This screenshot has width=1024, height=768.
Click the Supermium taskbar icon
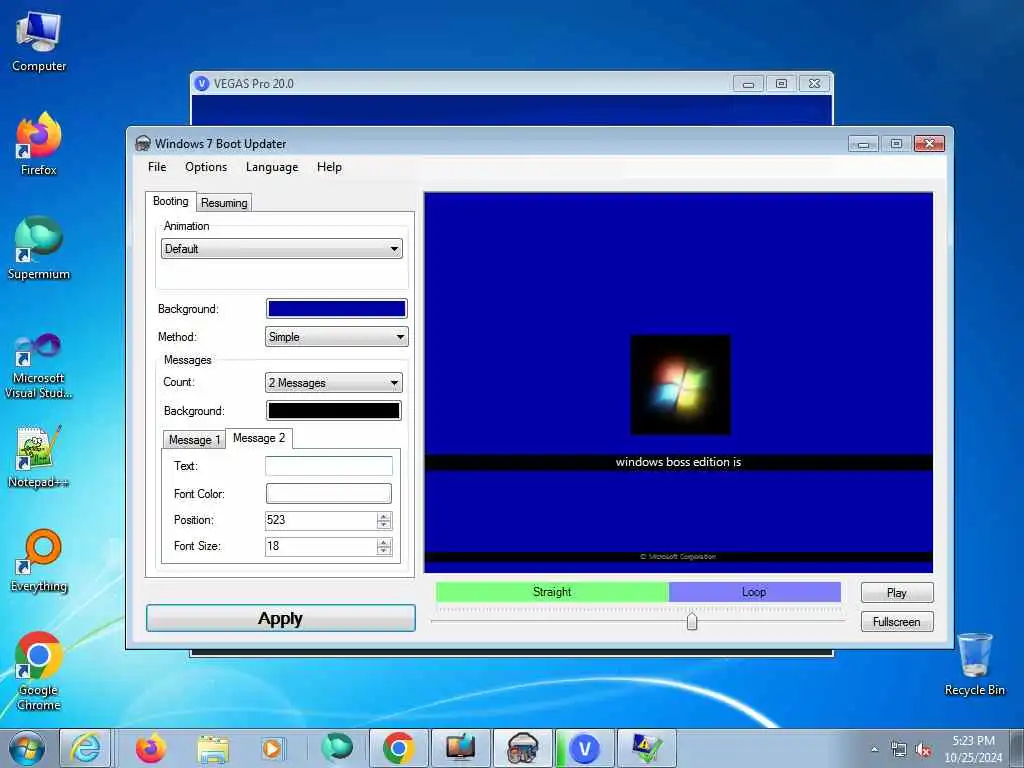pyautogui.click(x=336, y=748)
